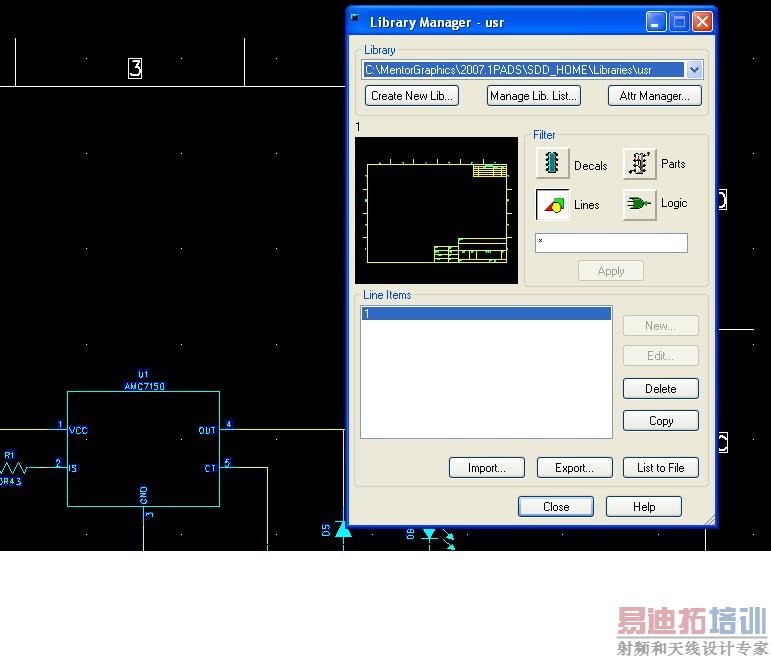Select the Parts filter icon
Viewport: 771px width, 658px height.
coord(639,164)
